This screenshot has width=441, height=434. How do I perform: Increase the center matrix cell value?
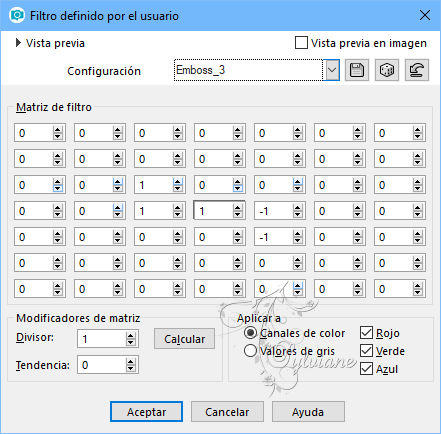(237, 208)
